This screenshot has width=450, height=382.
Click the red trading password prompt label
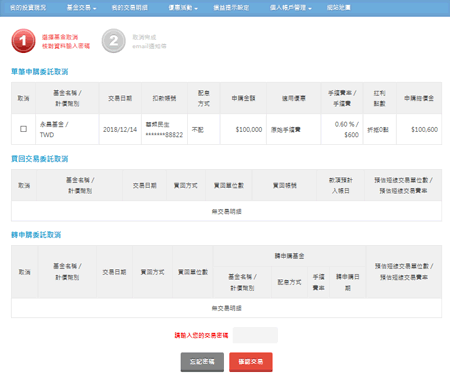pyautogui.click(x=201, y=335)
